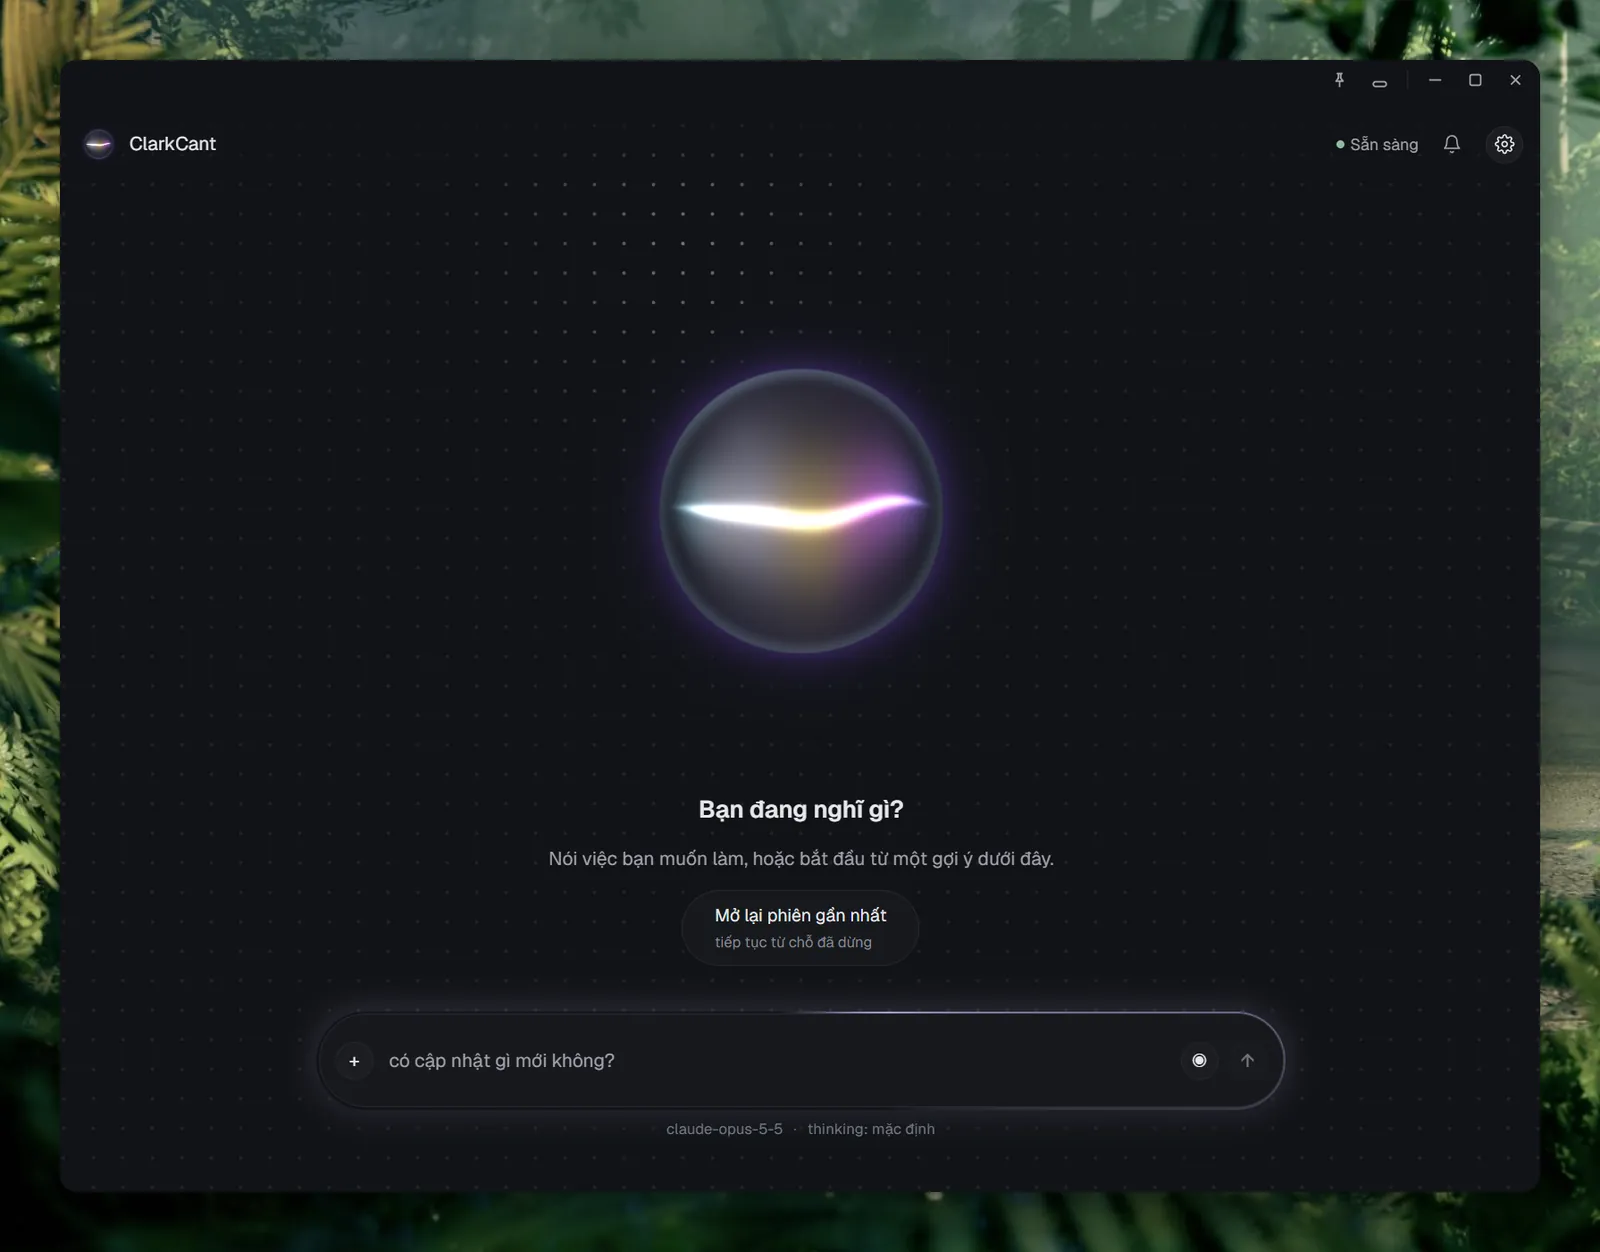
Task: Click the 'Sẵn sàng' status indicator
Action: 1377,144
